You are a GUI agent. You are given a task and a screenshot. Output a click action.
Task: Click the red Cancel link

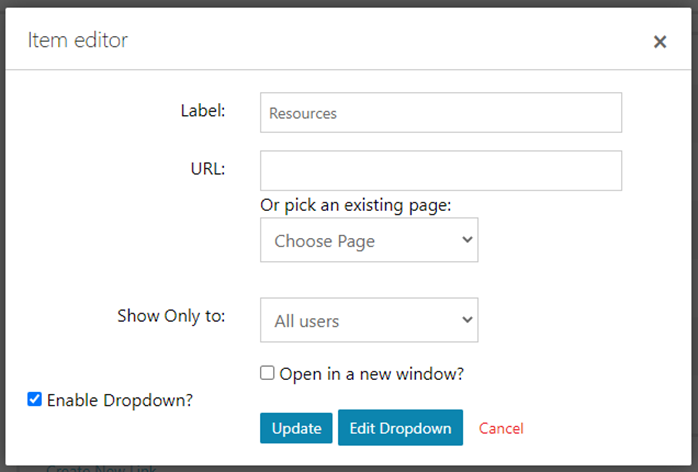(501, 428)
